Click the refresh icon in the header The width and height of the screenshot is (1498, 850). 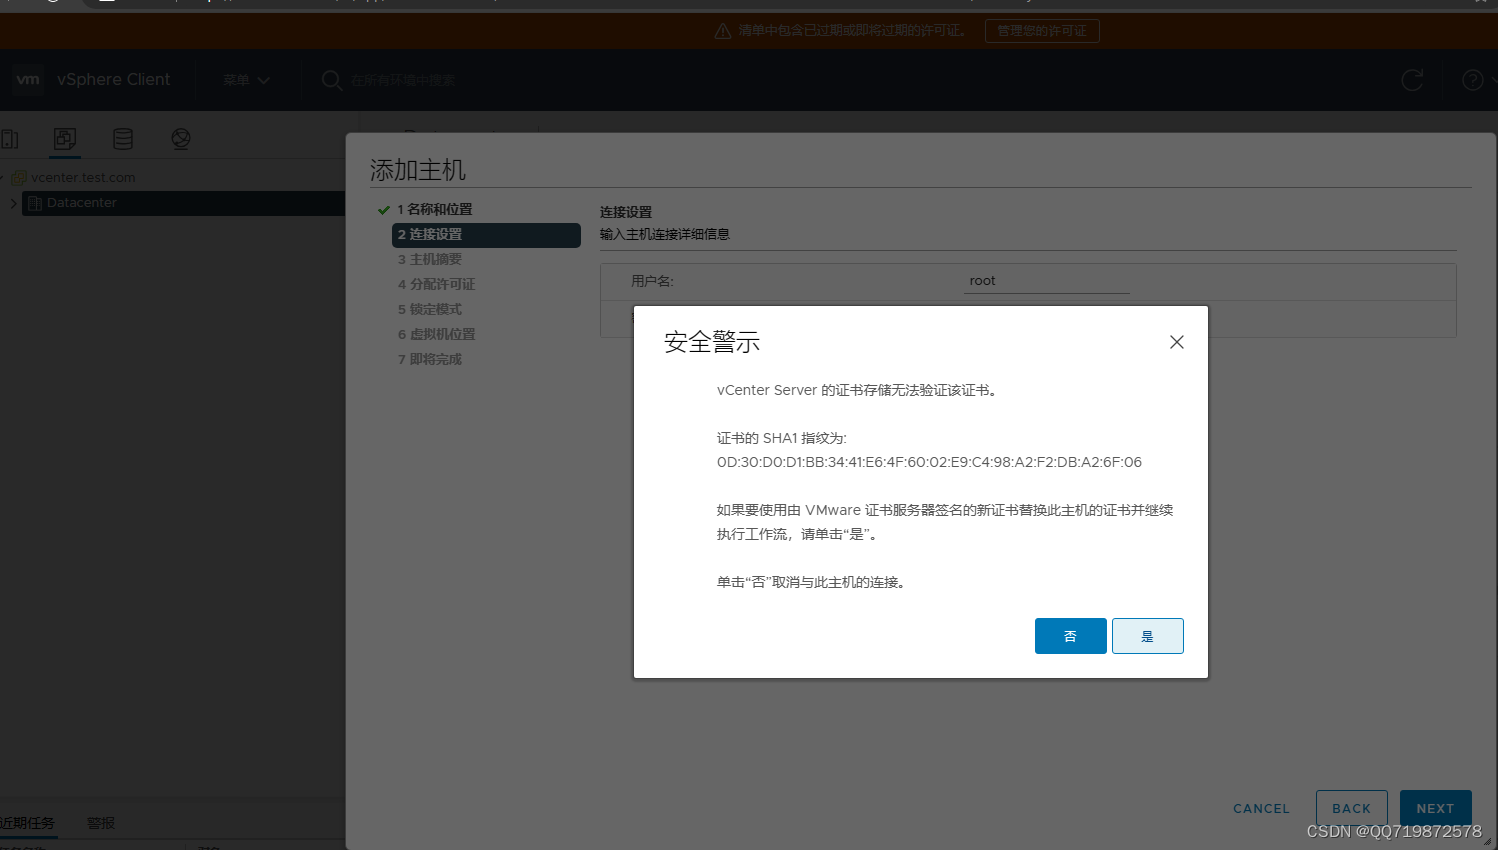(x=1412, y=80)
